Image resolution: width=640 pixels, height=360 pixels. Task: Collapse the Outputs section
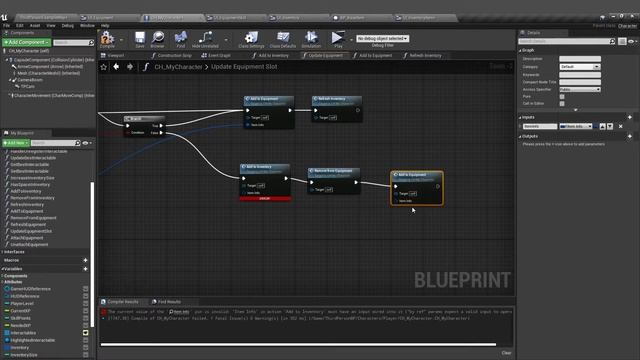pos(520,137)
